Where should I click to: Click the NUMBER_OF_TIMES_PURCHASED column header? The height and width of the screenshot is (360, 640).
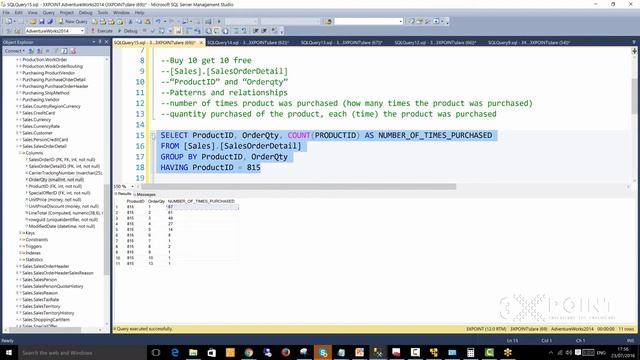pos(201,201)
